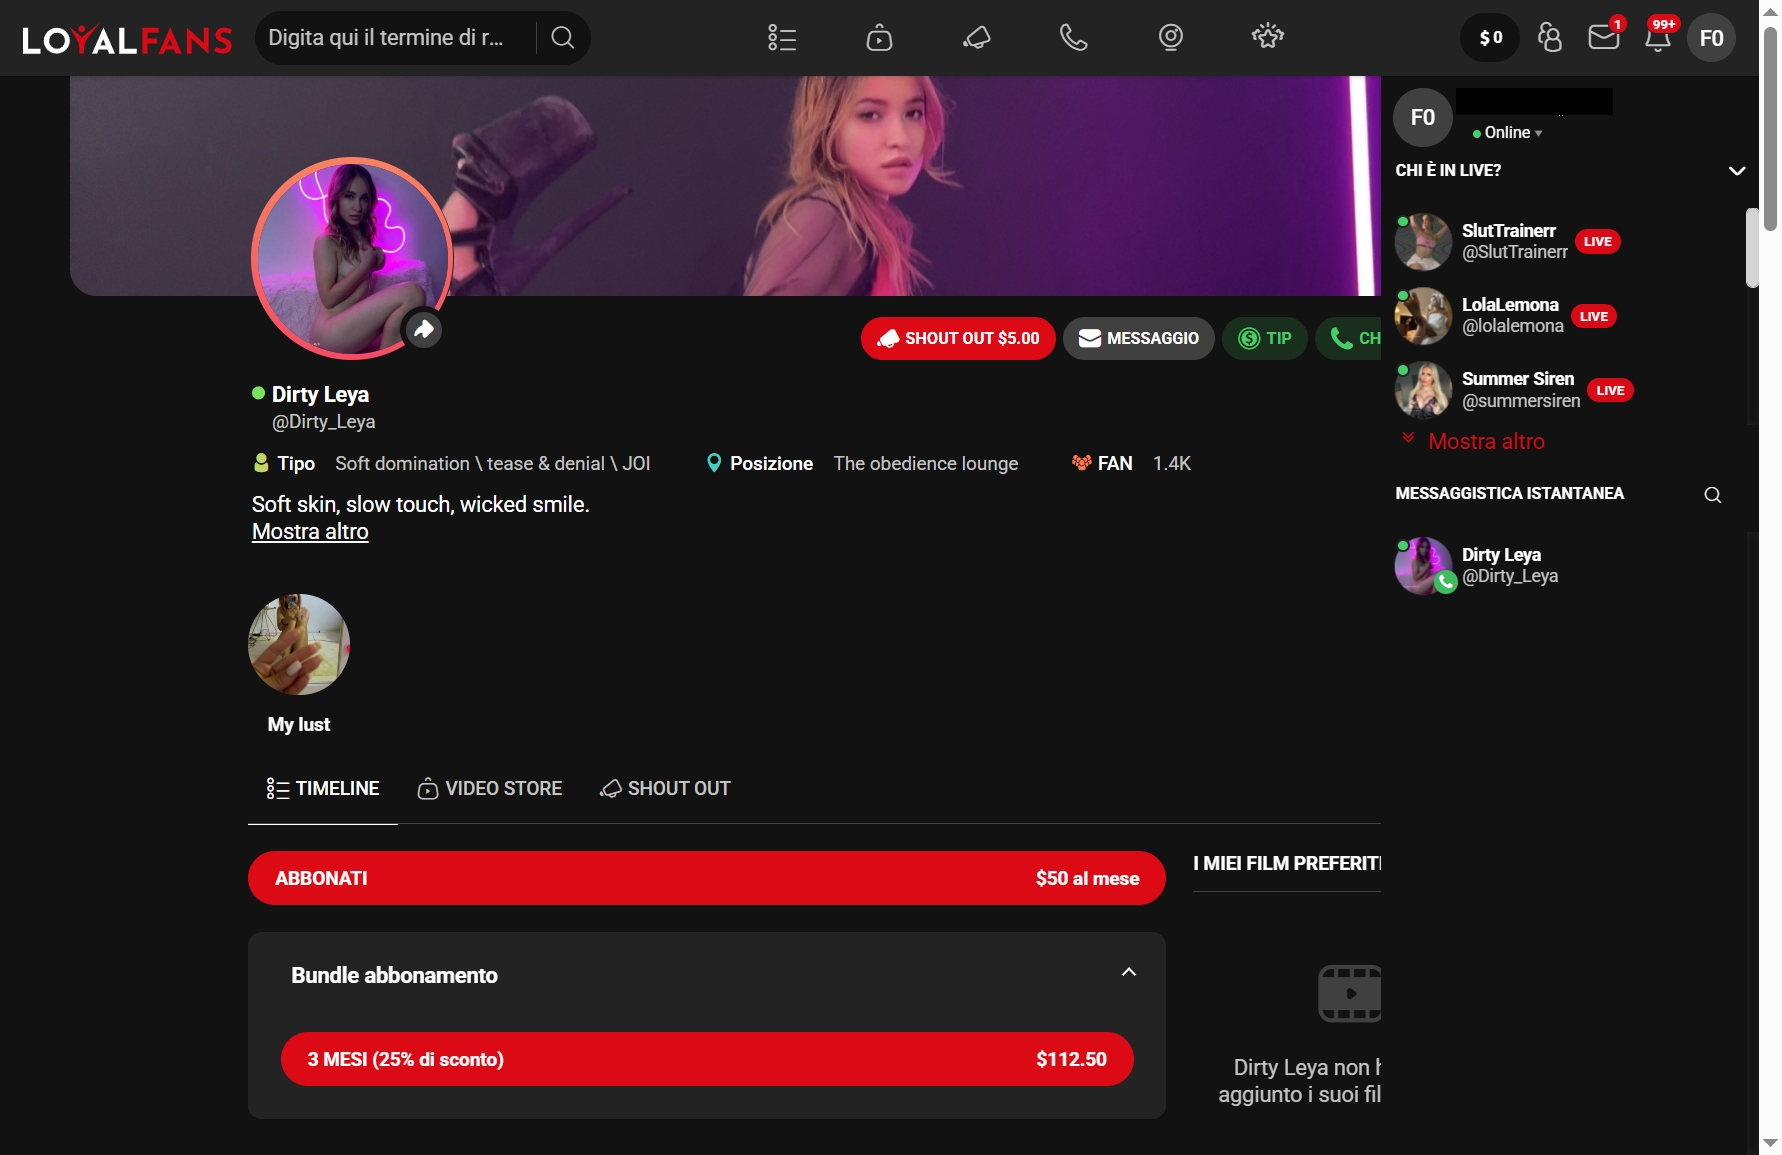1782x1155 pixels.
Task: Click the Messaggio button
Action: click(x=1138, y=338)
